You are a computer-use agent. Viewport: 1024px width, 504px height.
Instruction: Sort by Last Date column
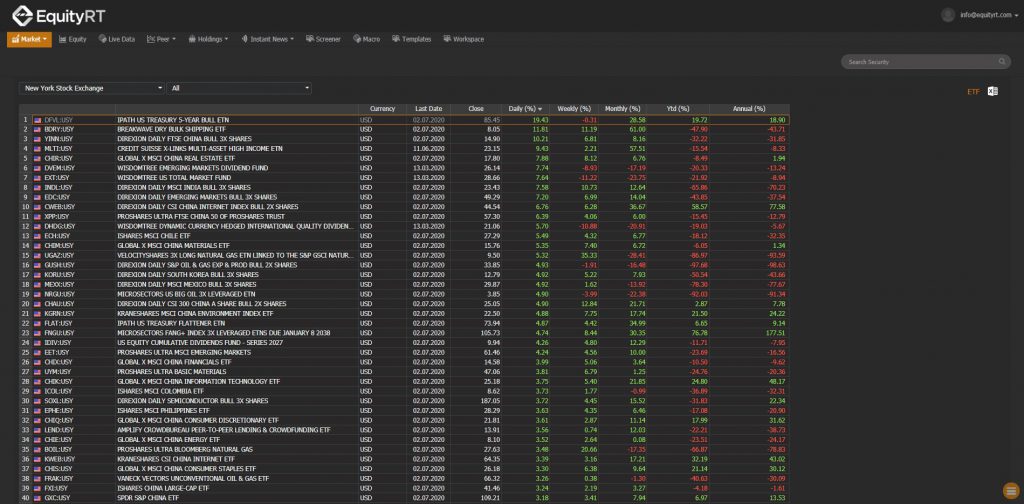tap(428, 109)
